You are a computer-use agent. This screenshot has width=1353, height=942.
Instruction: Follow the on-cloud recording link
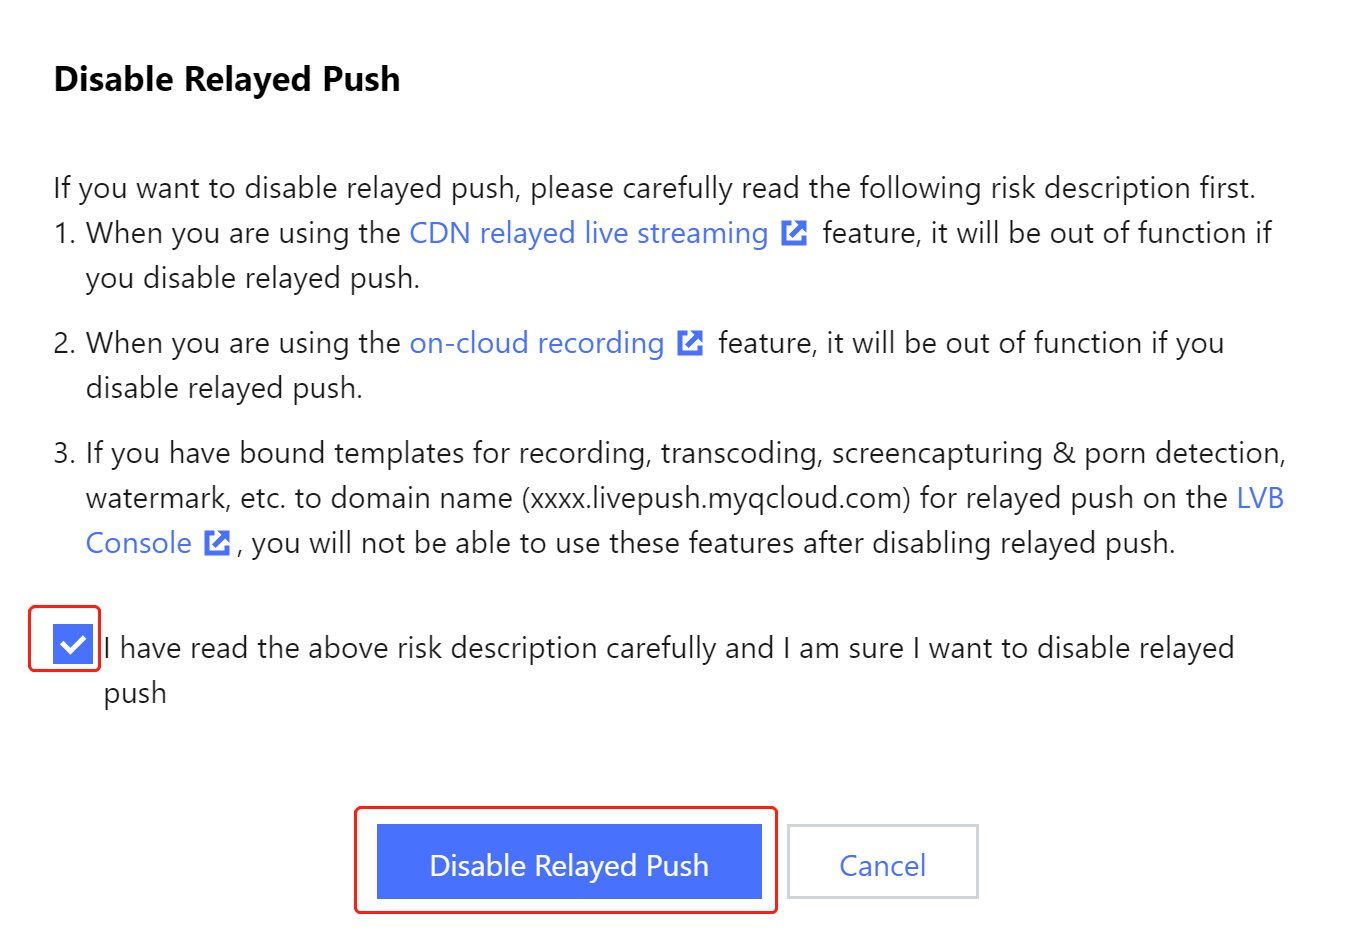pyautogui.click(x=537, y=343)
